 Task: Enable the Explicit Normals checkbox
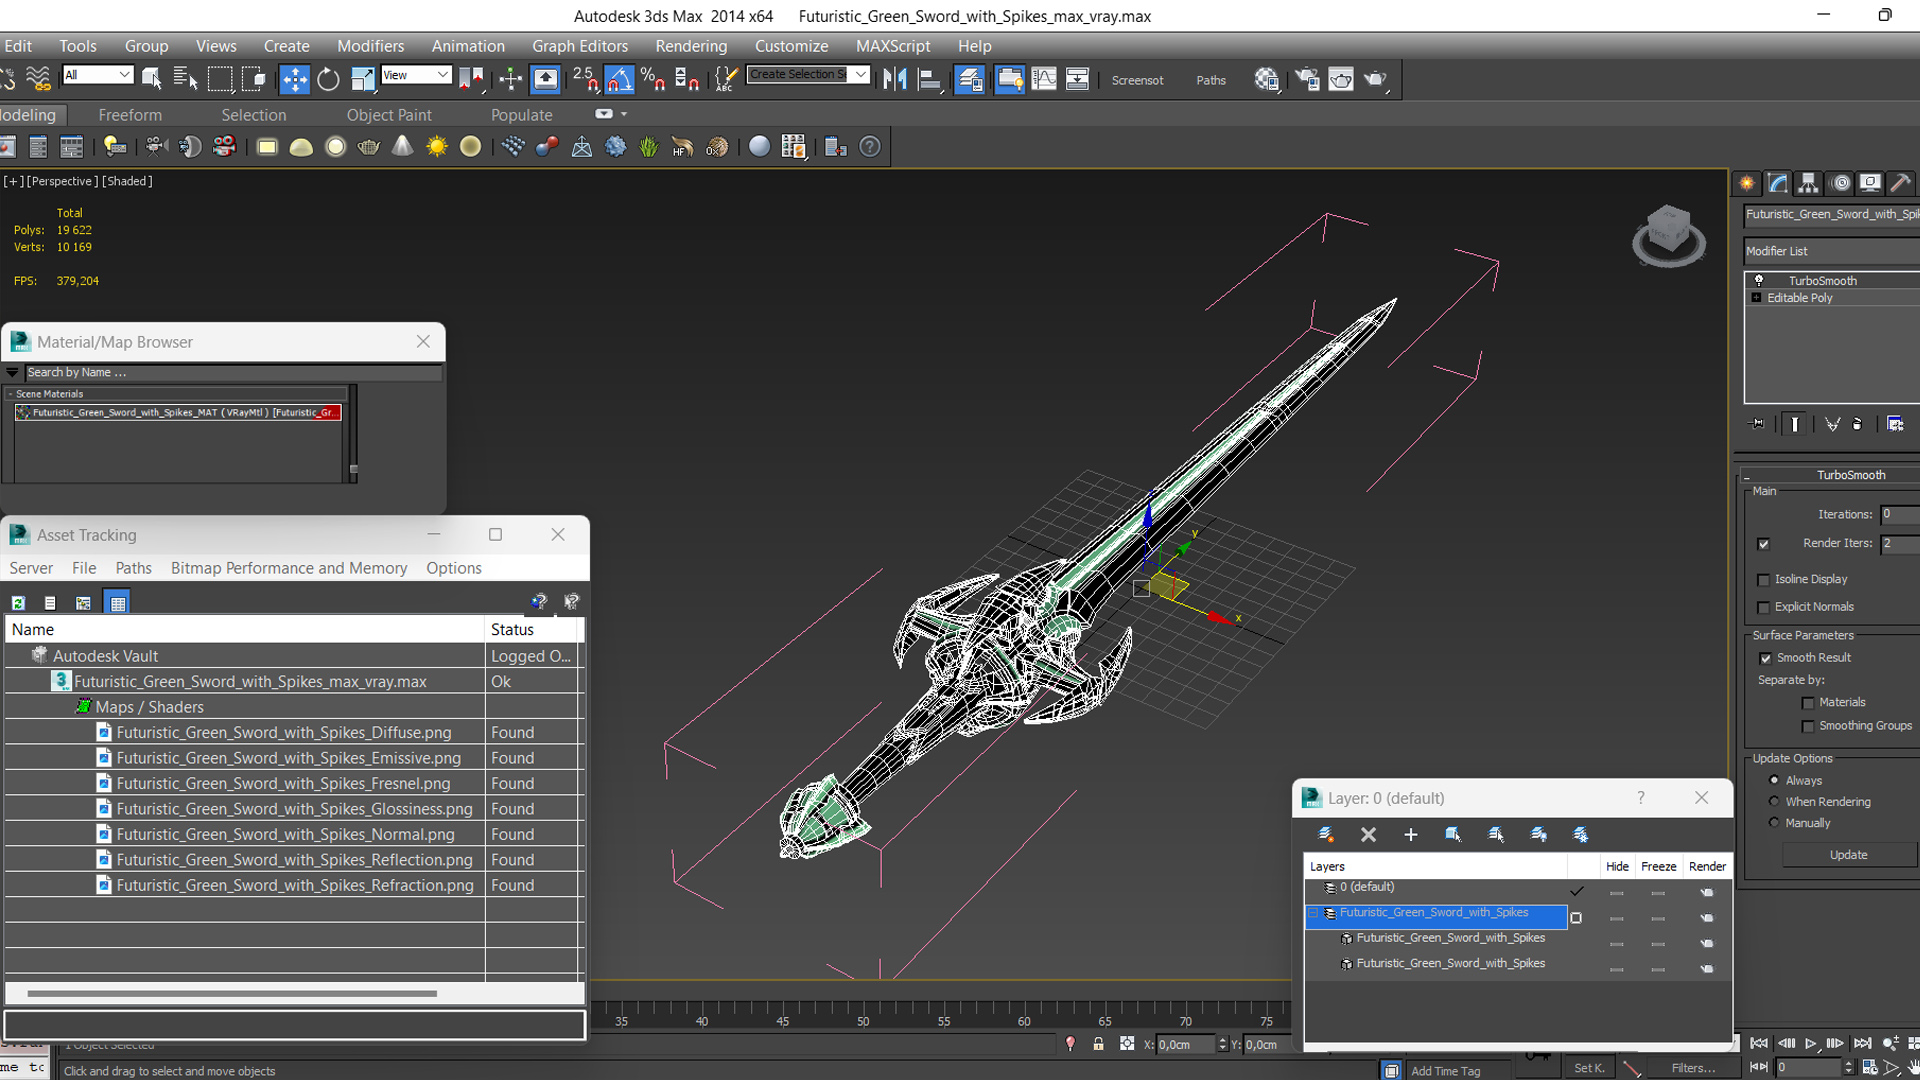point(1763,608)
